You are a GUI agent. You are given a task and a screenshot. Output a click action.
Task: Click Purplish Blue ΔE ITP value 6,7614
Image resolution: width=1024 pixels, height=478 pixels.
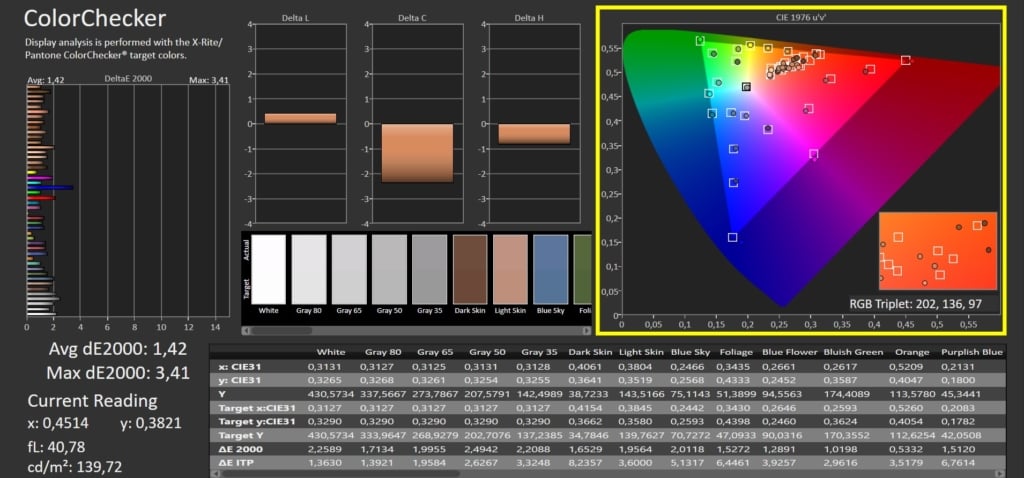pyautogui.click(x=959, y=463)
